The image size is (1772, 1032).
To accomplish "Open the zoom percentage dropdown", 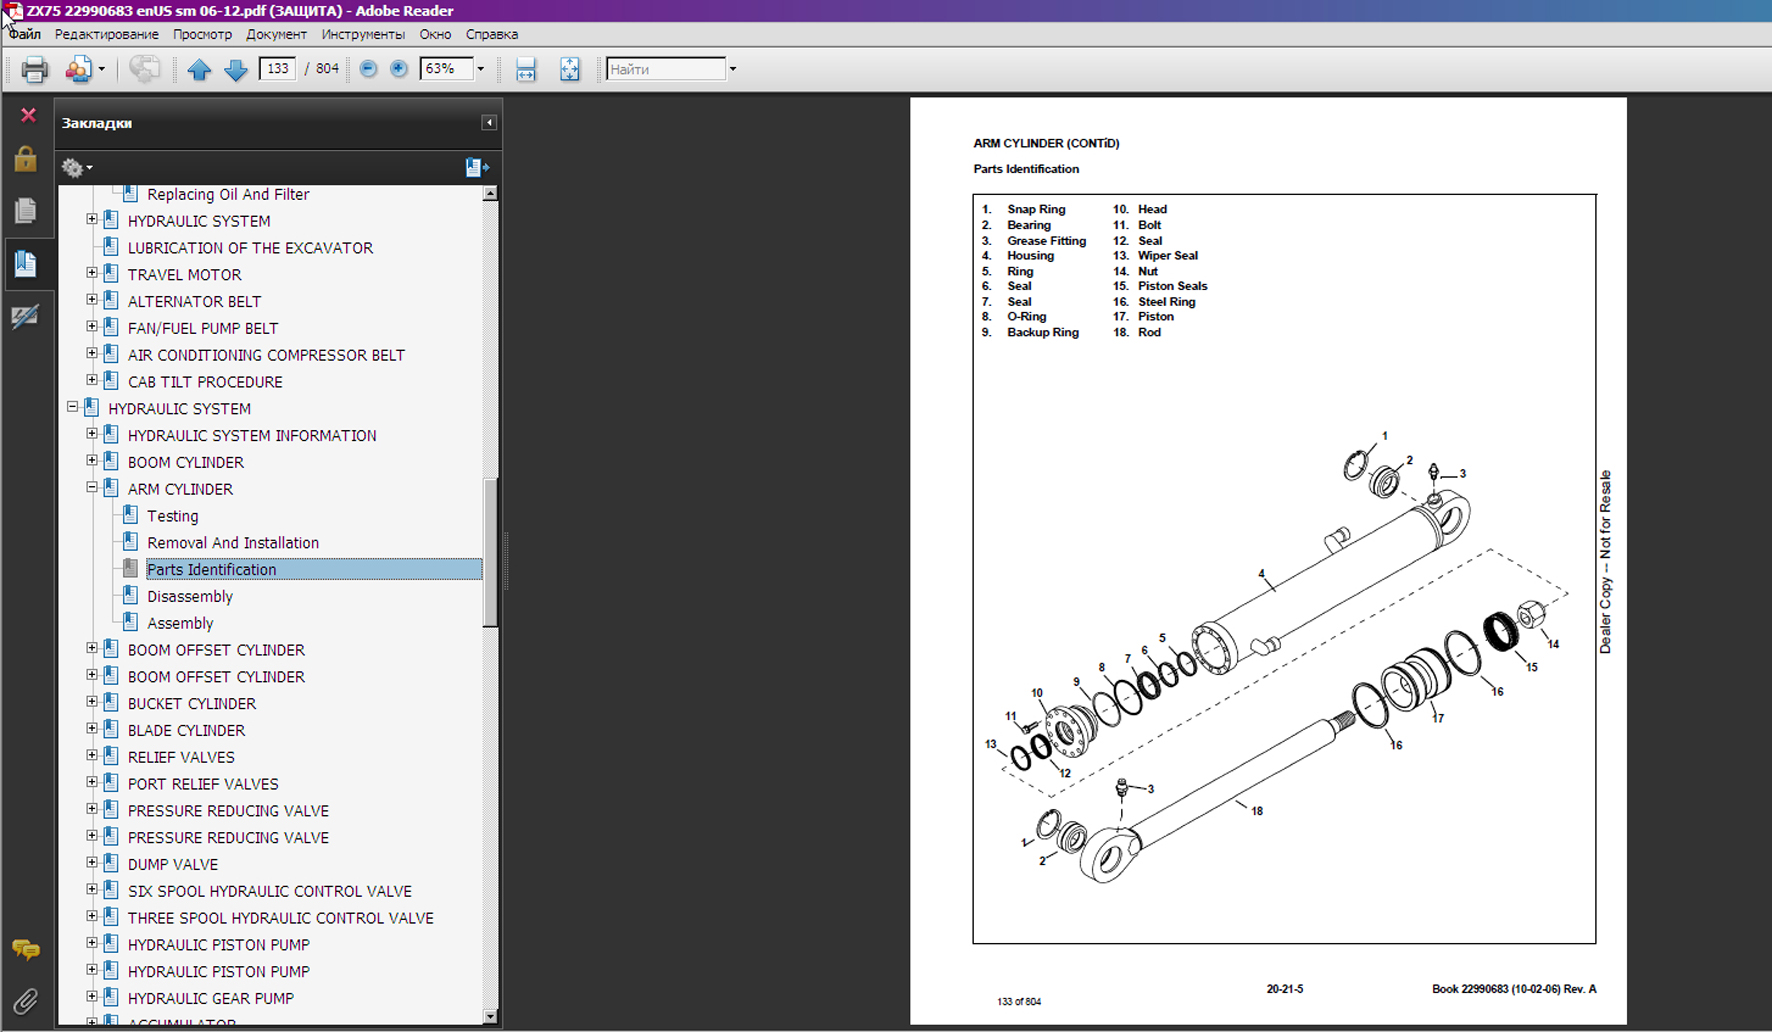I will (x=480, y=69).
